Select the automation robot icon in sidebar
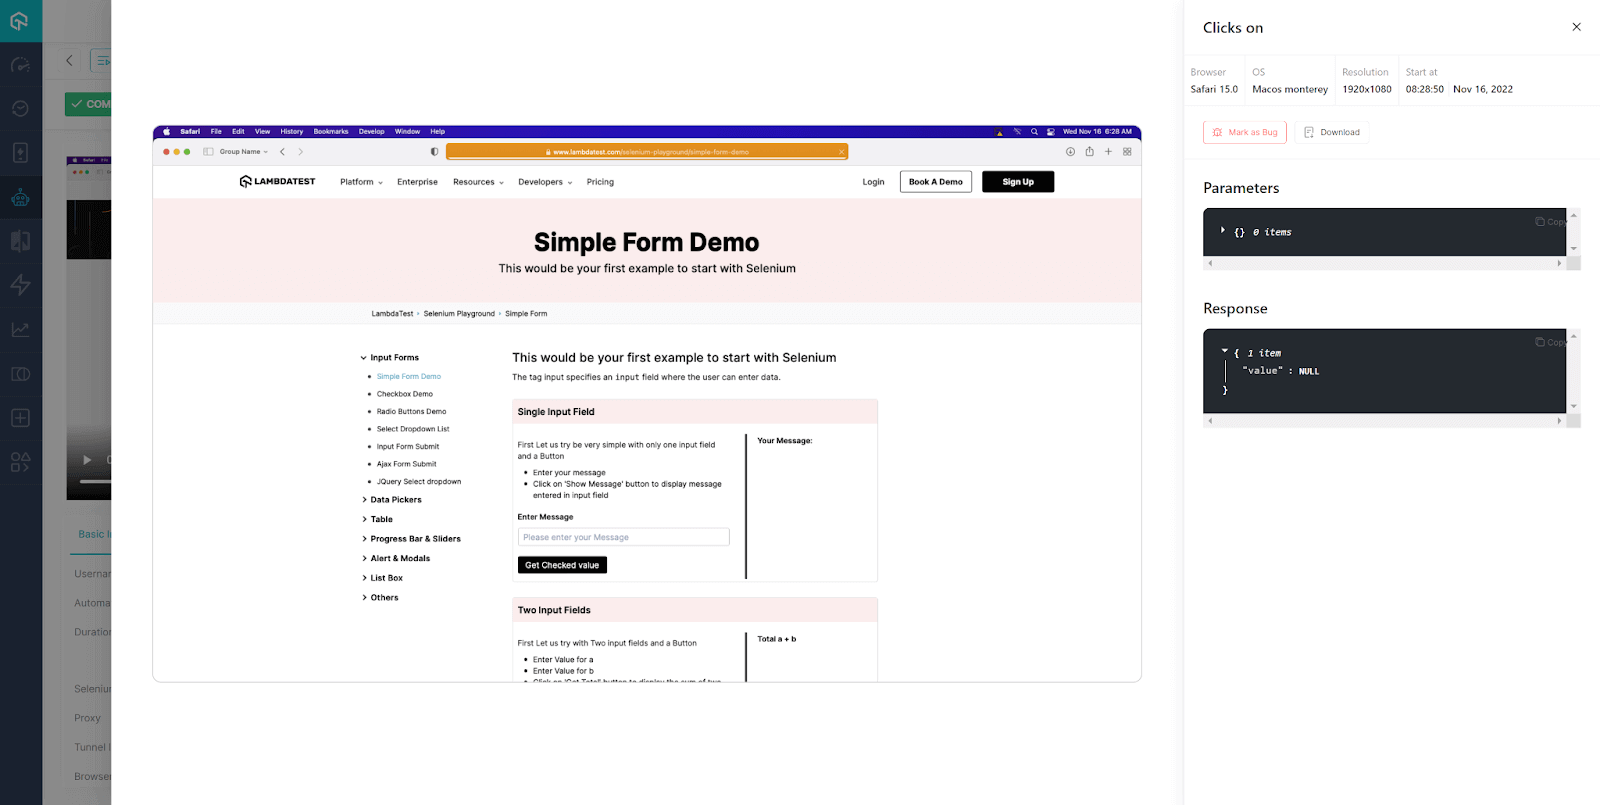This screenshot has height=805, width=1600. (x=20, y=197)
